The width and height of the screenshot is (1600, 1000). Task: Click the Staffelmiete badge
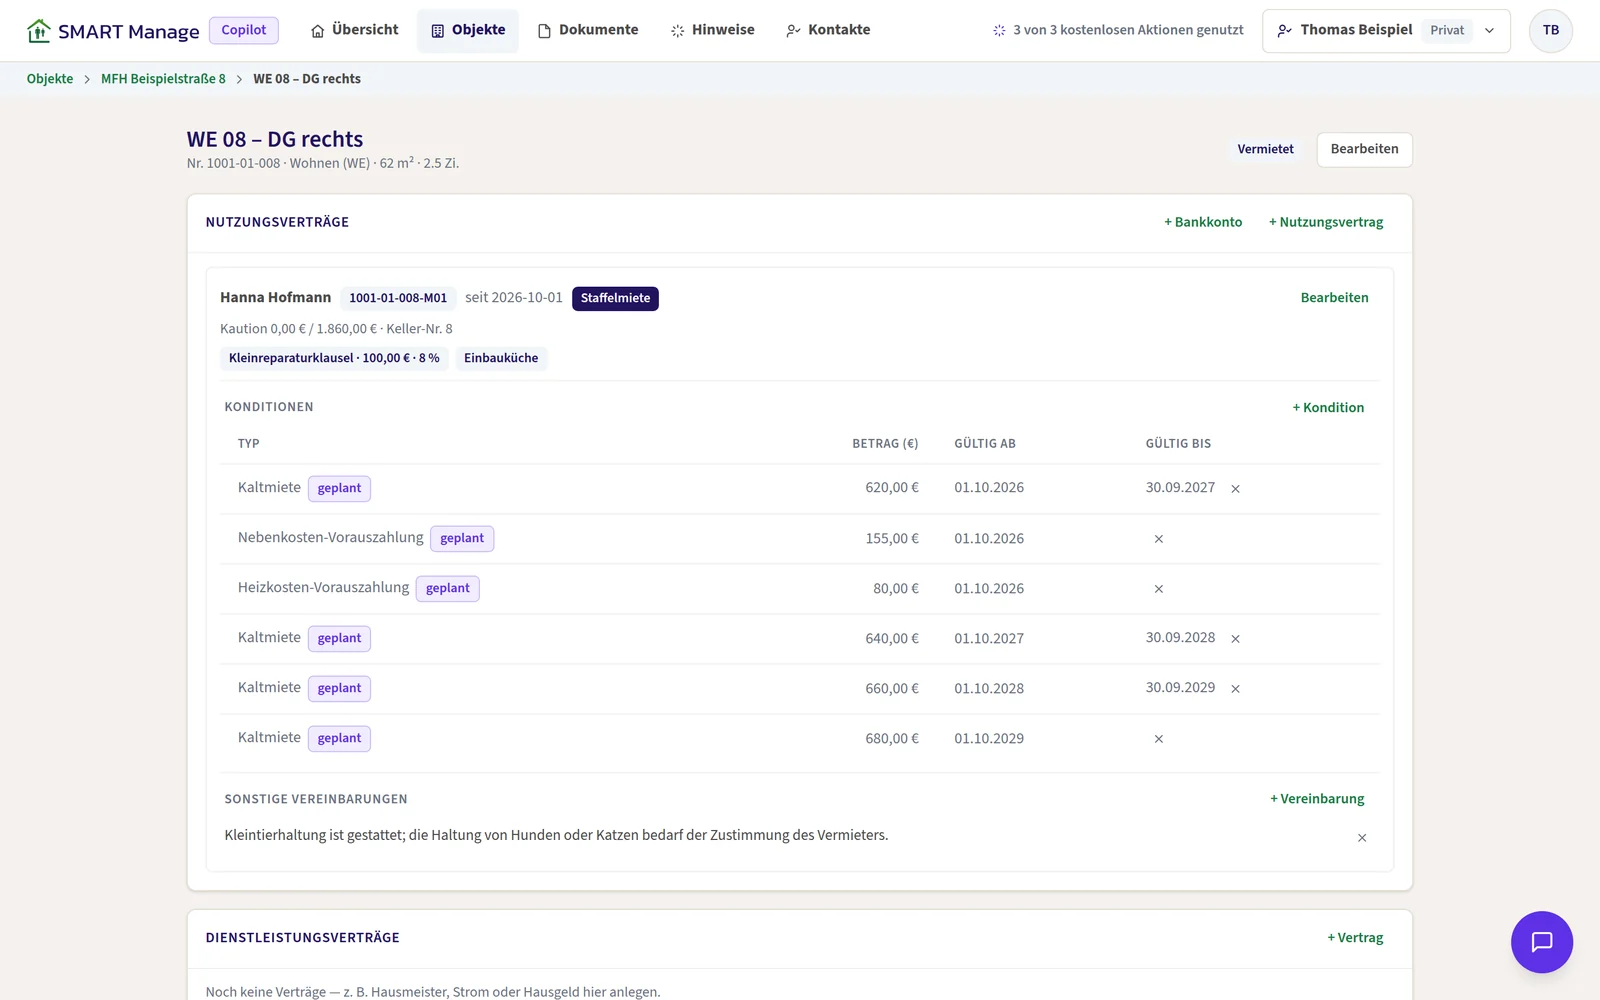coord(615,298)
